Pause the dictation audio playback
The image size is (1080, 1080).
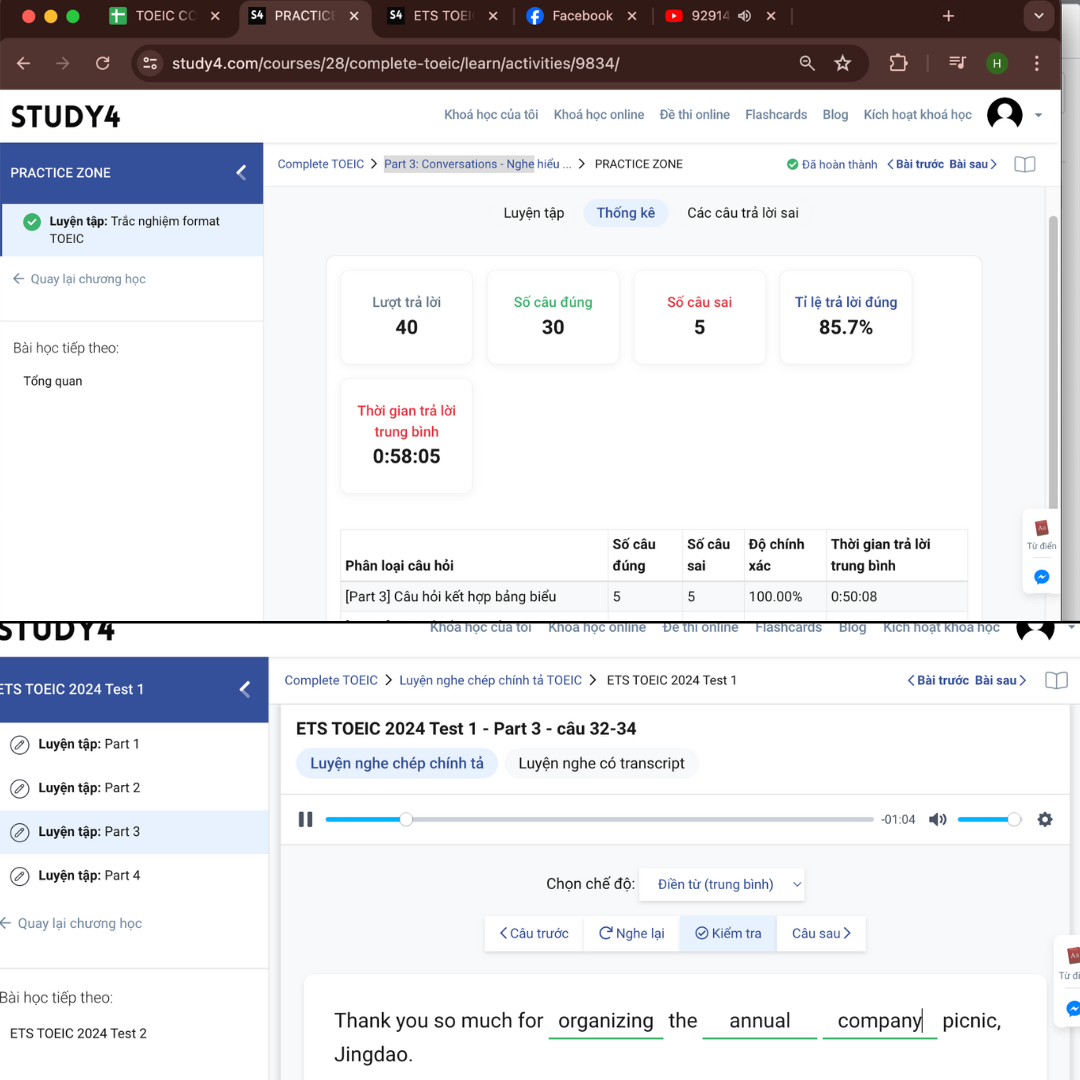pyautogui.click(x=305, y=819)
